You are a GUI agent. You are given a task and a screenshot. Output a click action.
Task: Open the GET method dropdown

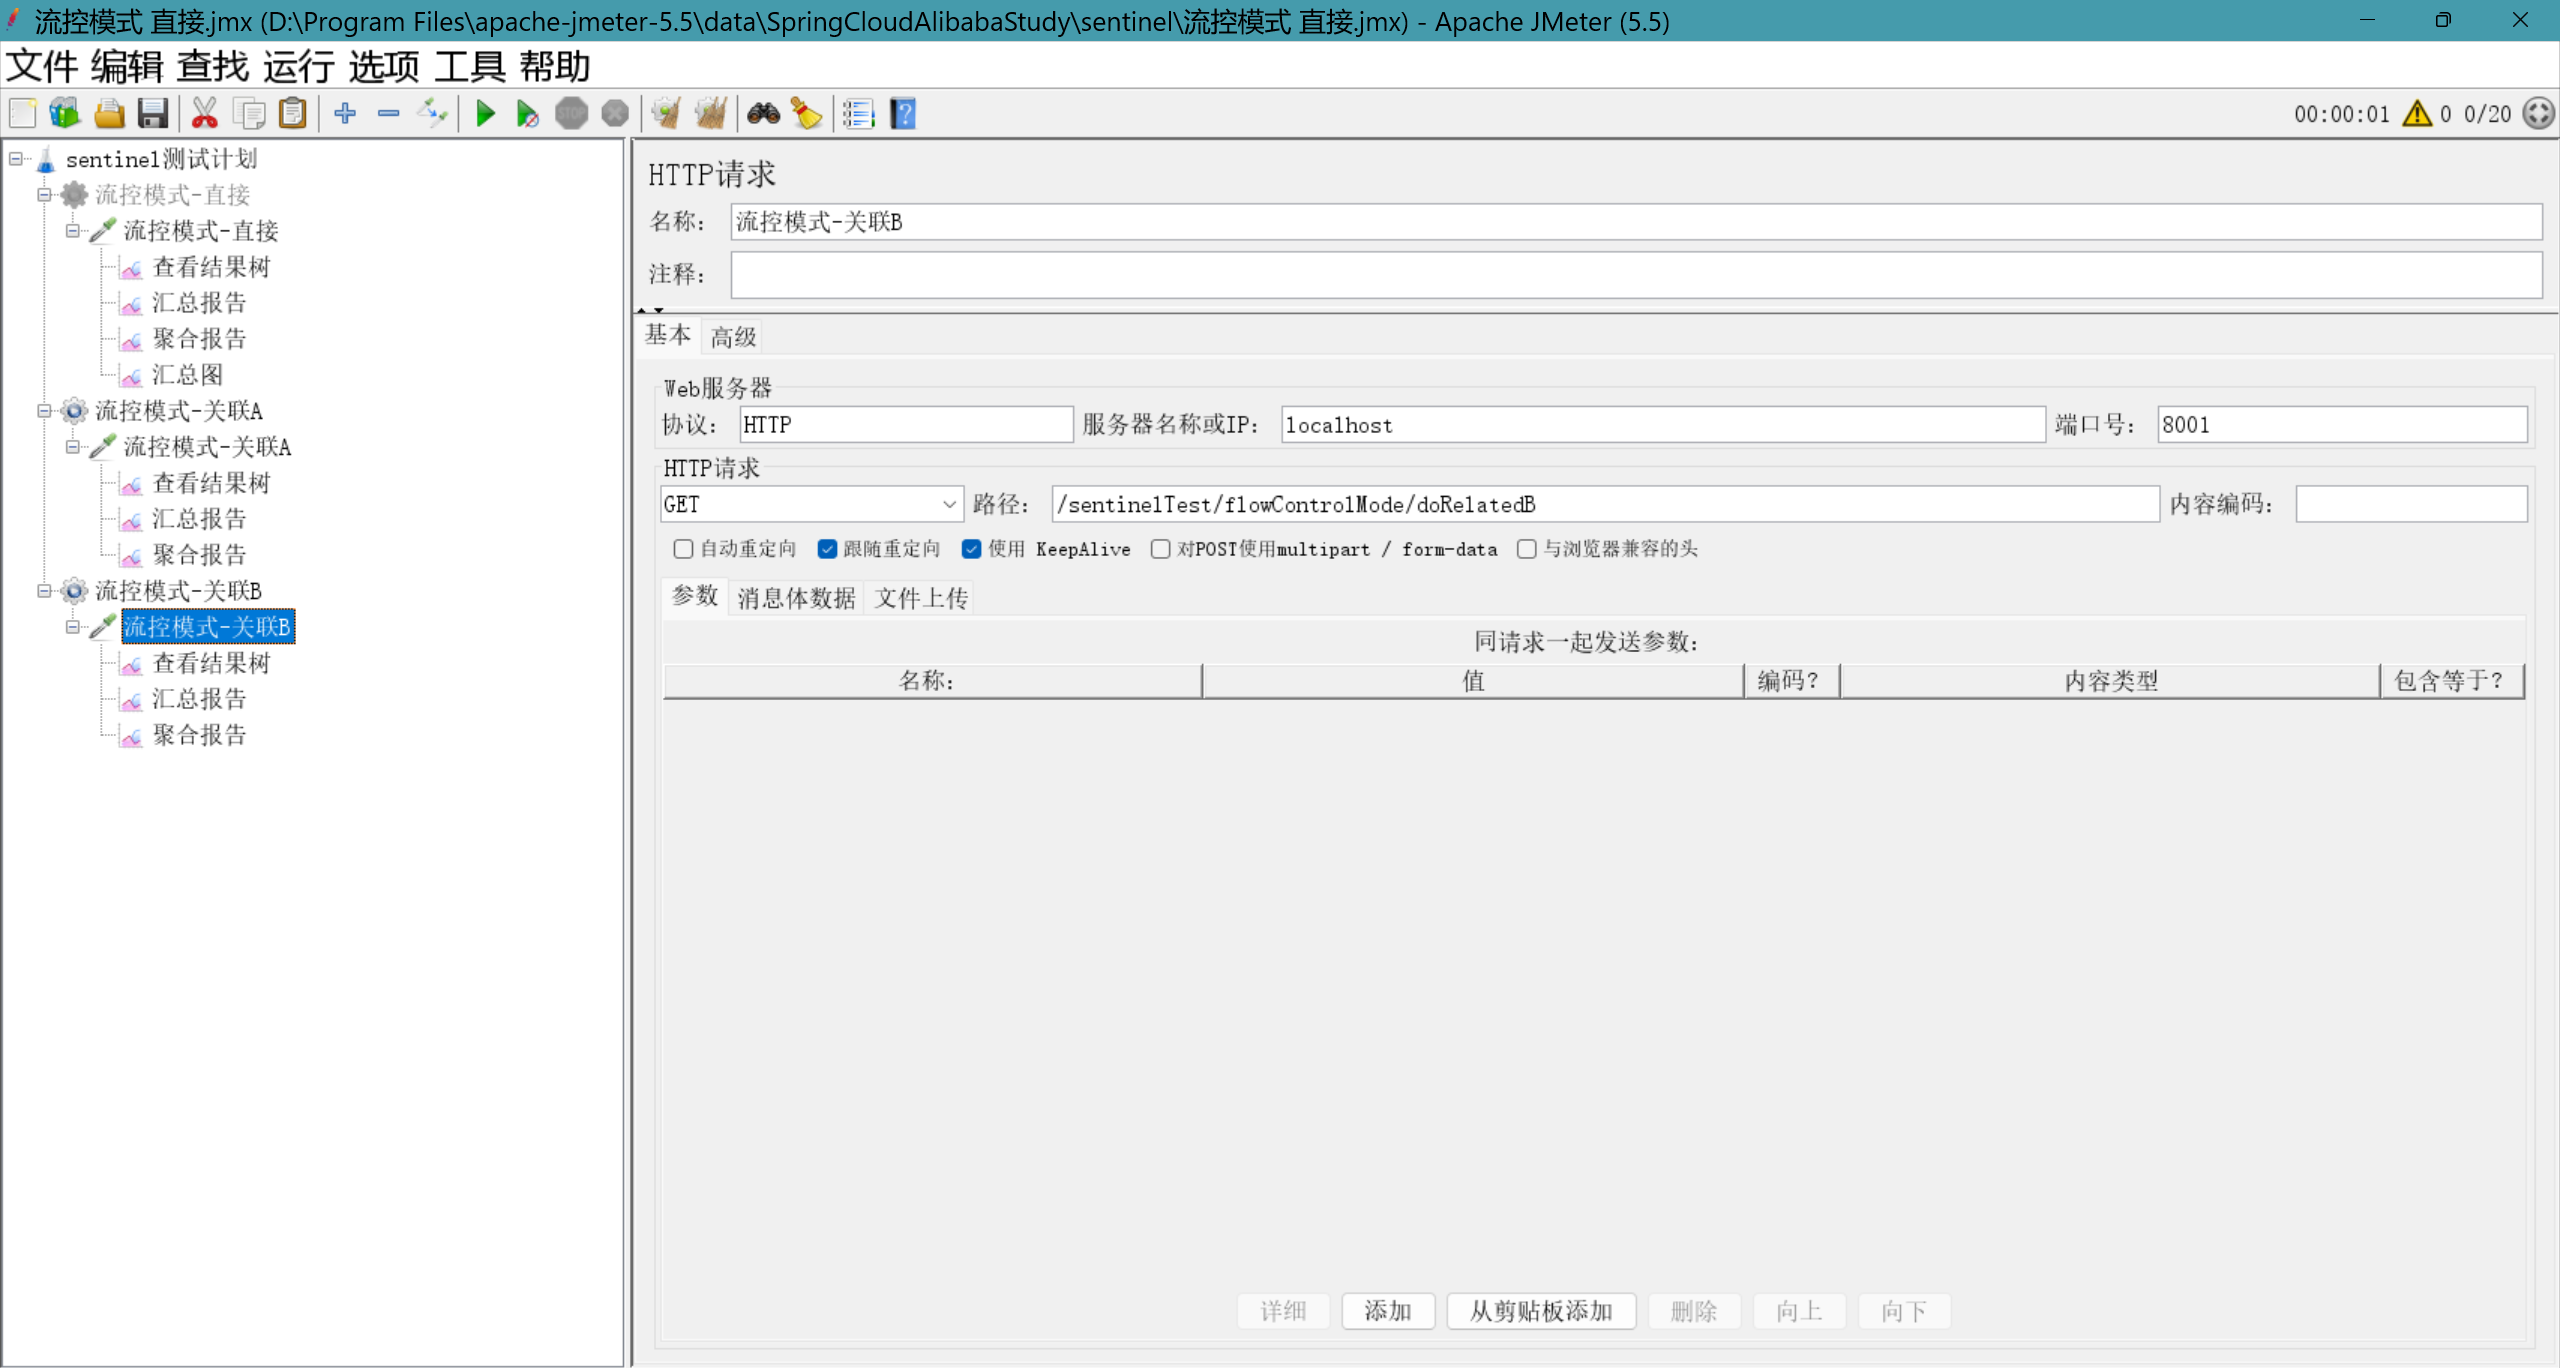pyautogui.click(x=946, y=504)
